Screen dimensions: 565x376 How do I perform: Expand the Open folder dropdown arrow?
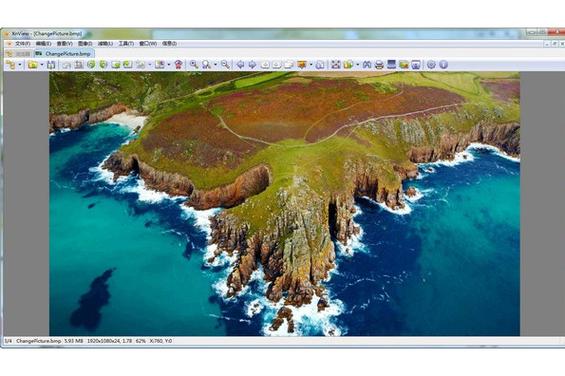tap(42, 65)
